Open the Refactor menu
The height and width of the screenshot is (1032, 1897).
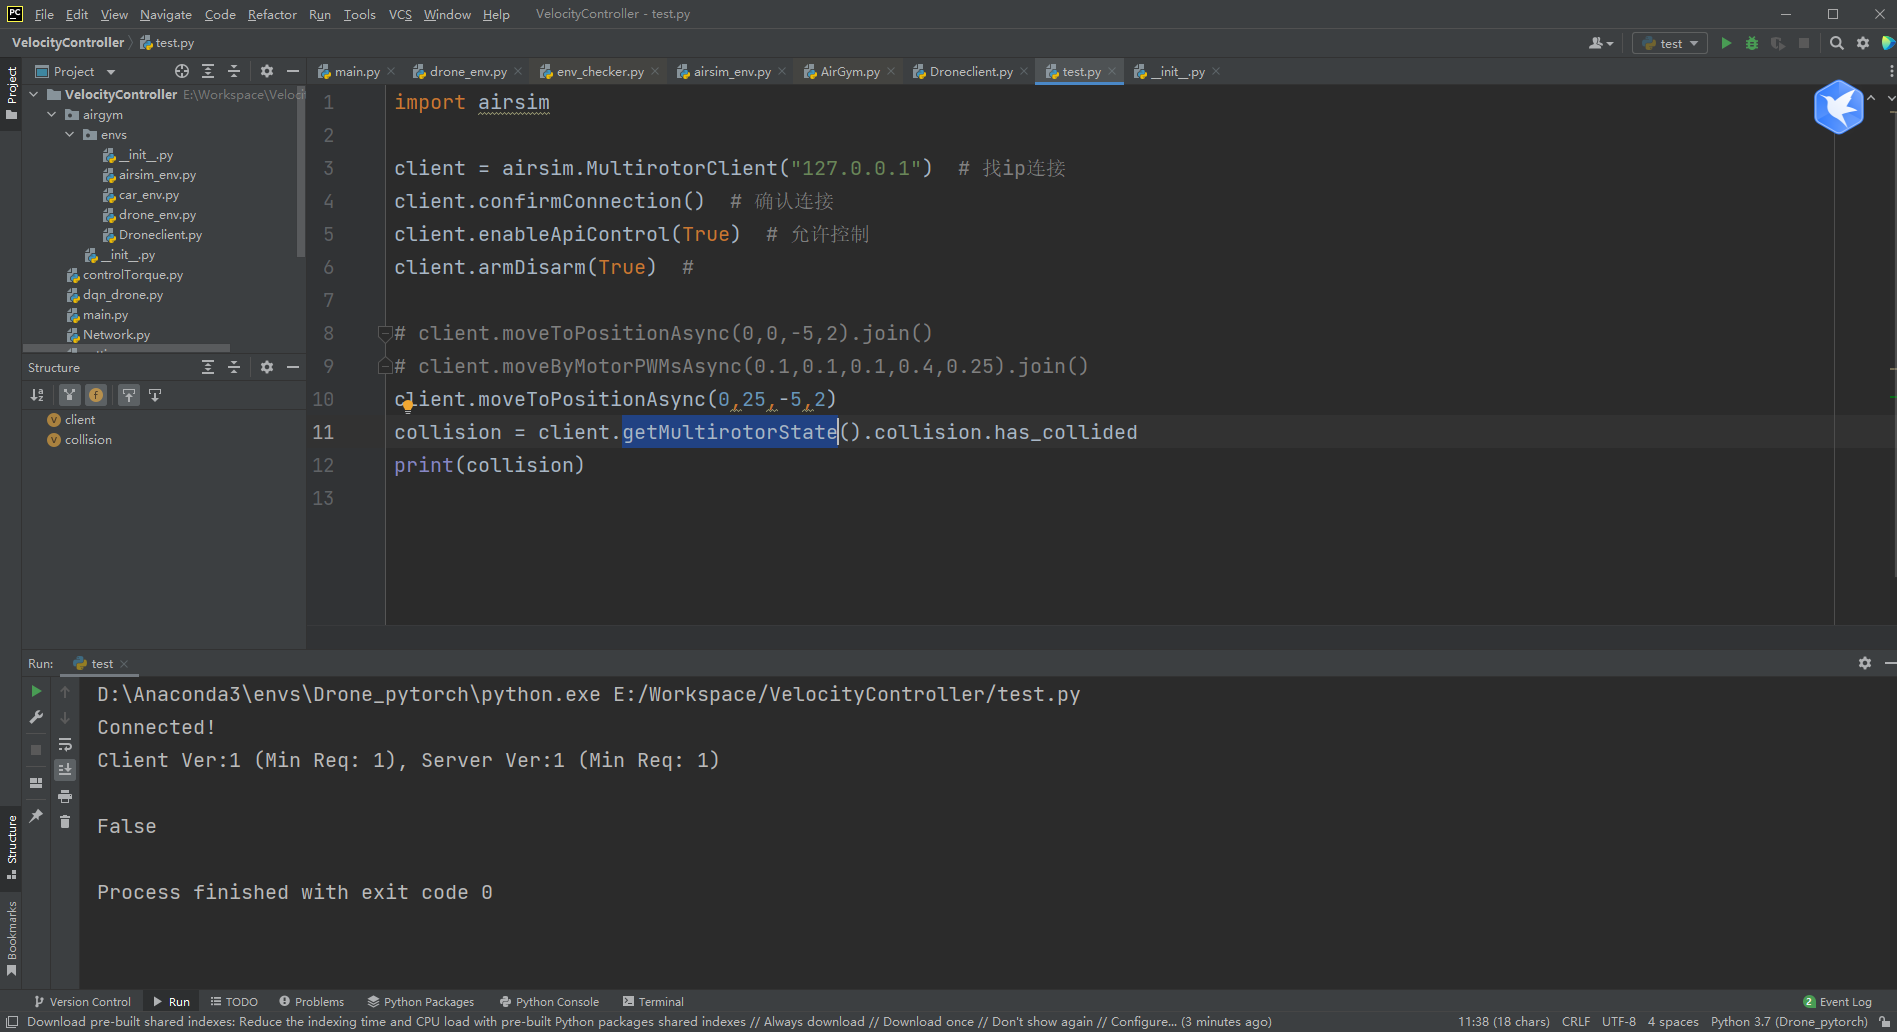click(272, 14)
